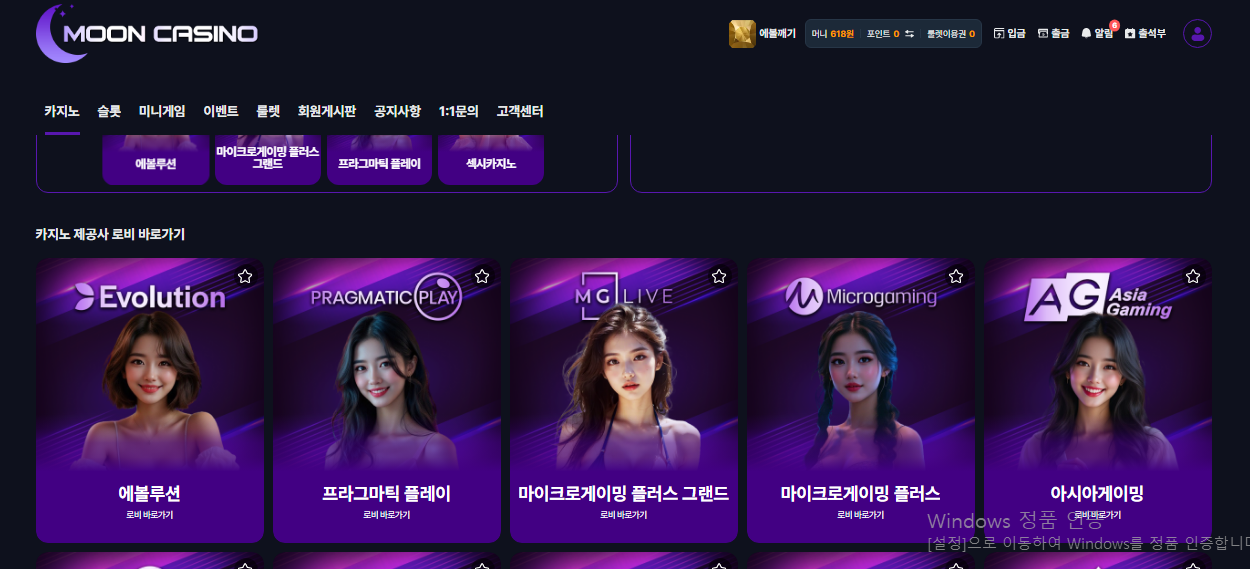Open 회원게시판 menu item
This screenshot has width=1250, height=569.
pos(327,111)
